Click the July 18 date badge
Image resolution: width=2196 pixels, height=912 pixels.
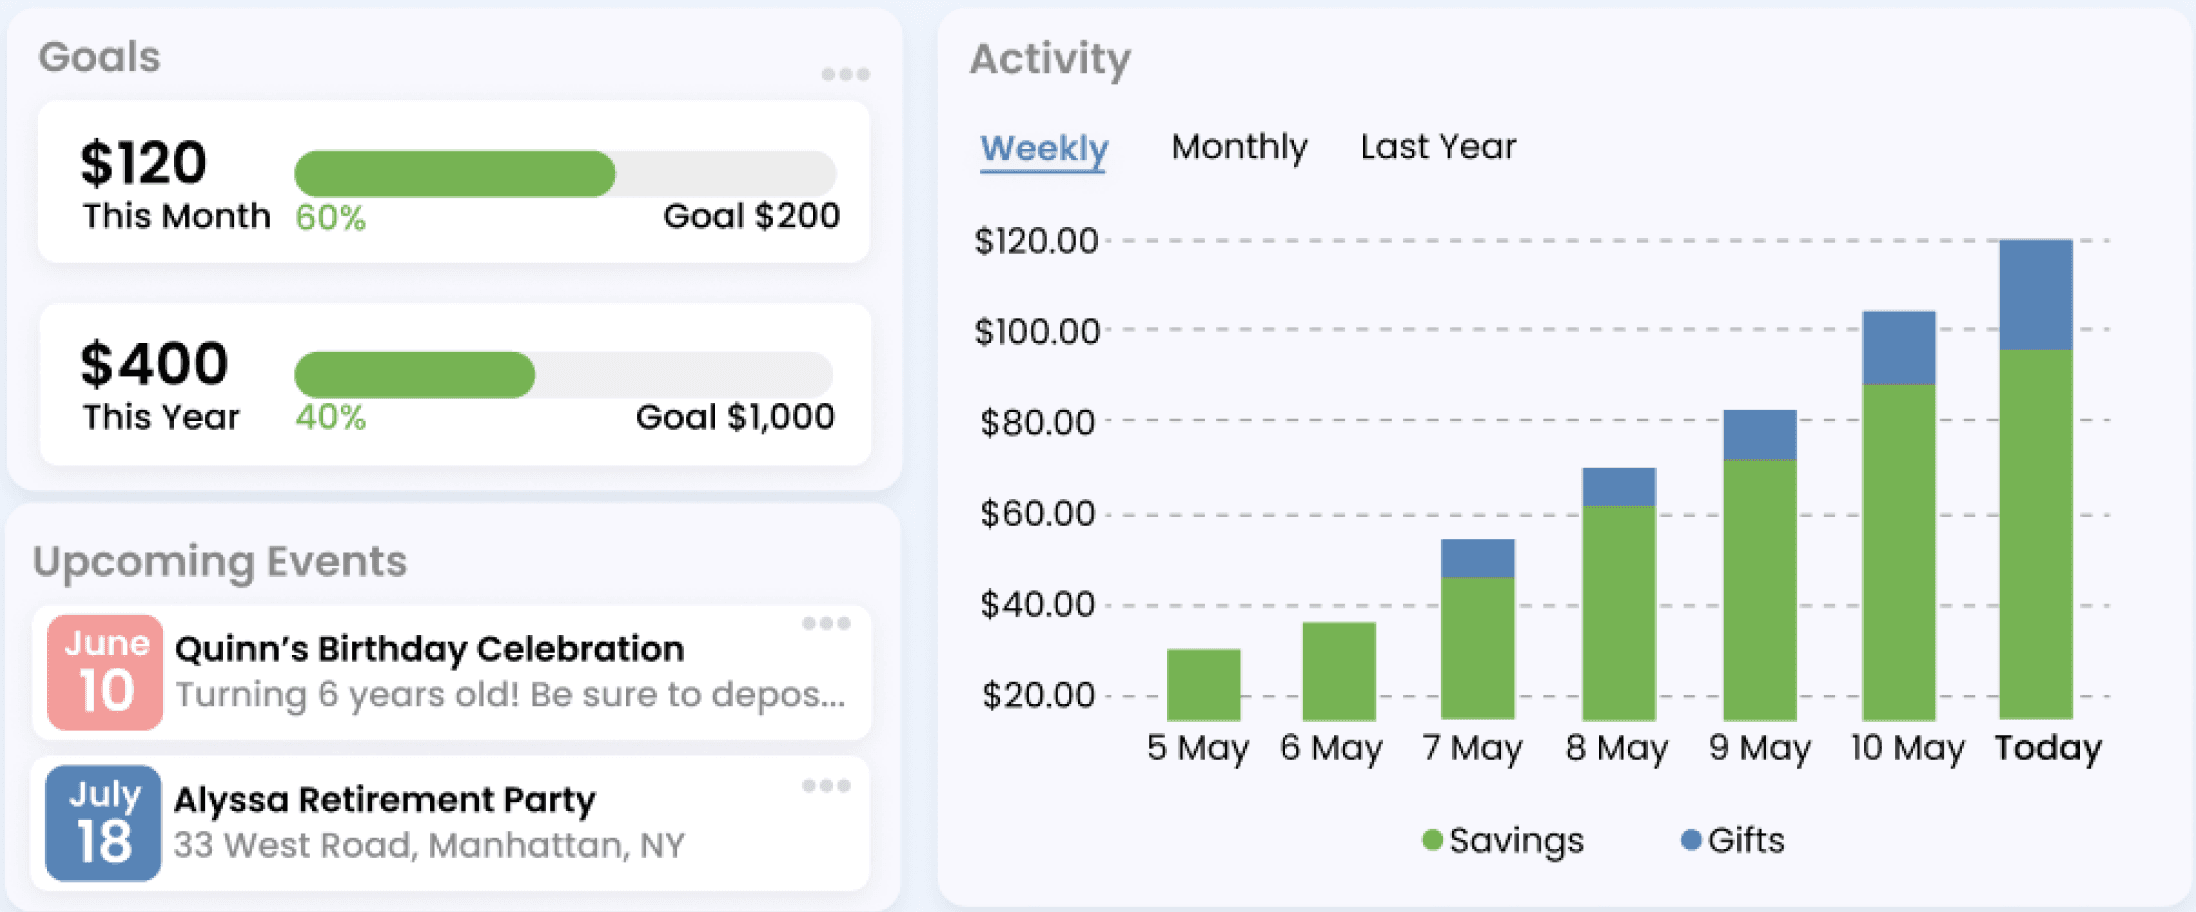103,823
